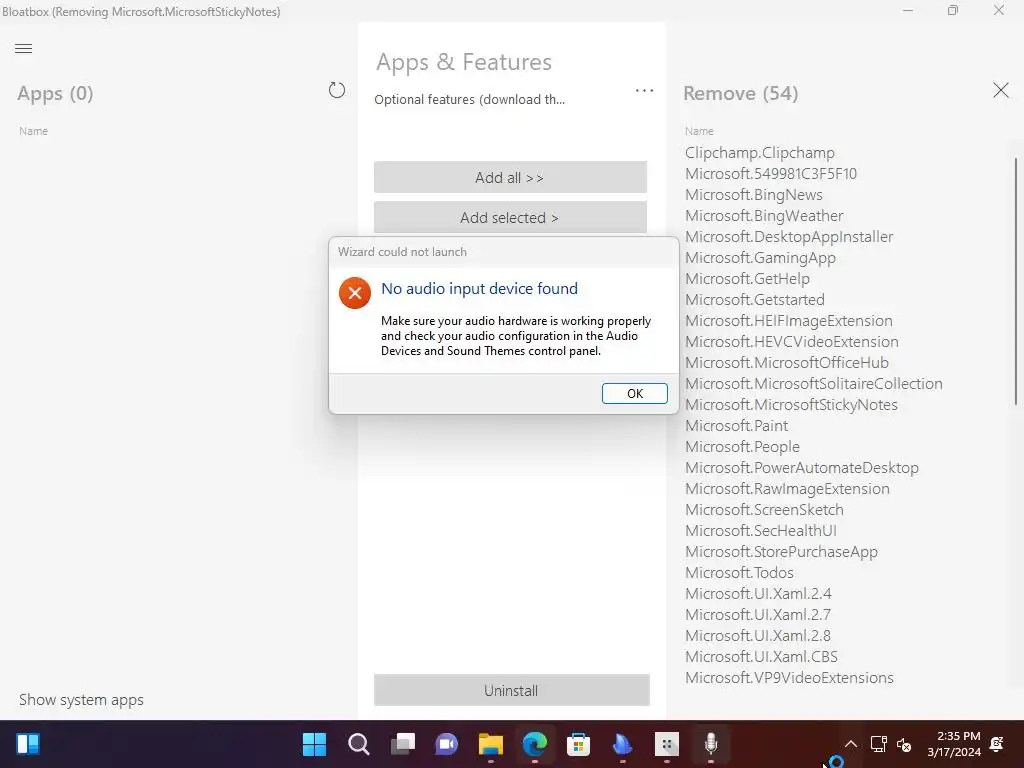Image resolution: width=1024 pixels, height=768 pixels.
Task: Select Microsoft.Paint entry
Action: click(736, 426)
